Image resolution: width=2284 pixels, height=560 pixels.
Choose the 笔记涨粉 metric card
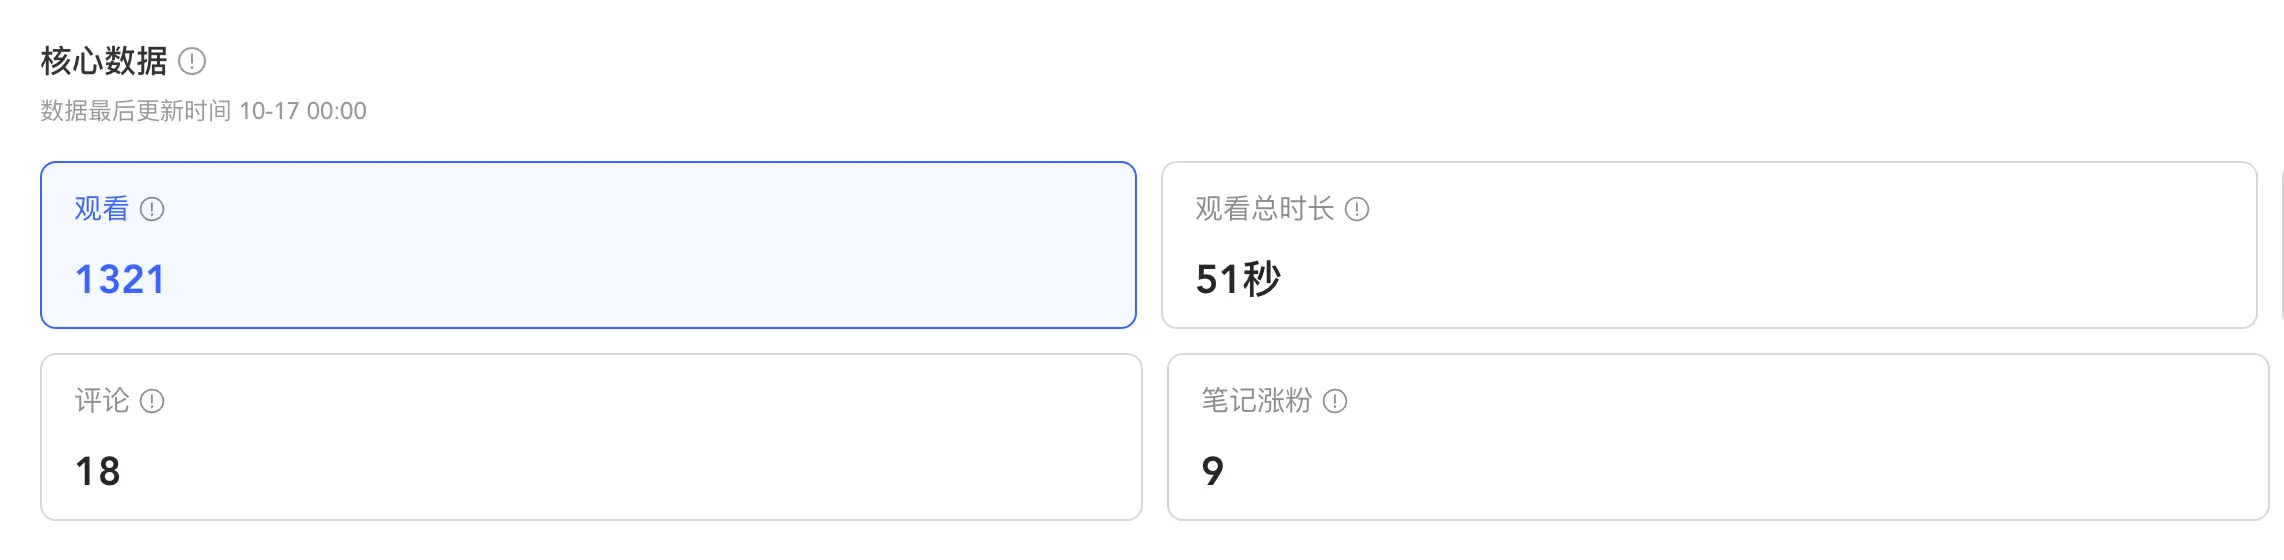(1718, 437)
